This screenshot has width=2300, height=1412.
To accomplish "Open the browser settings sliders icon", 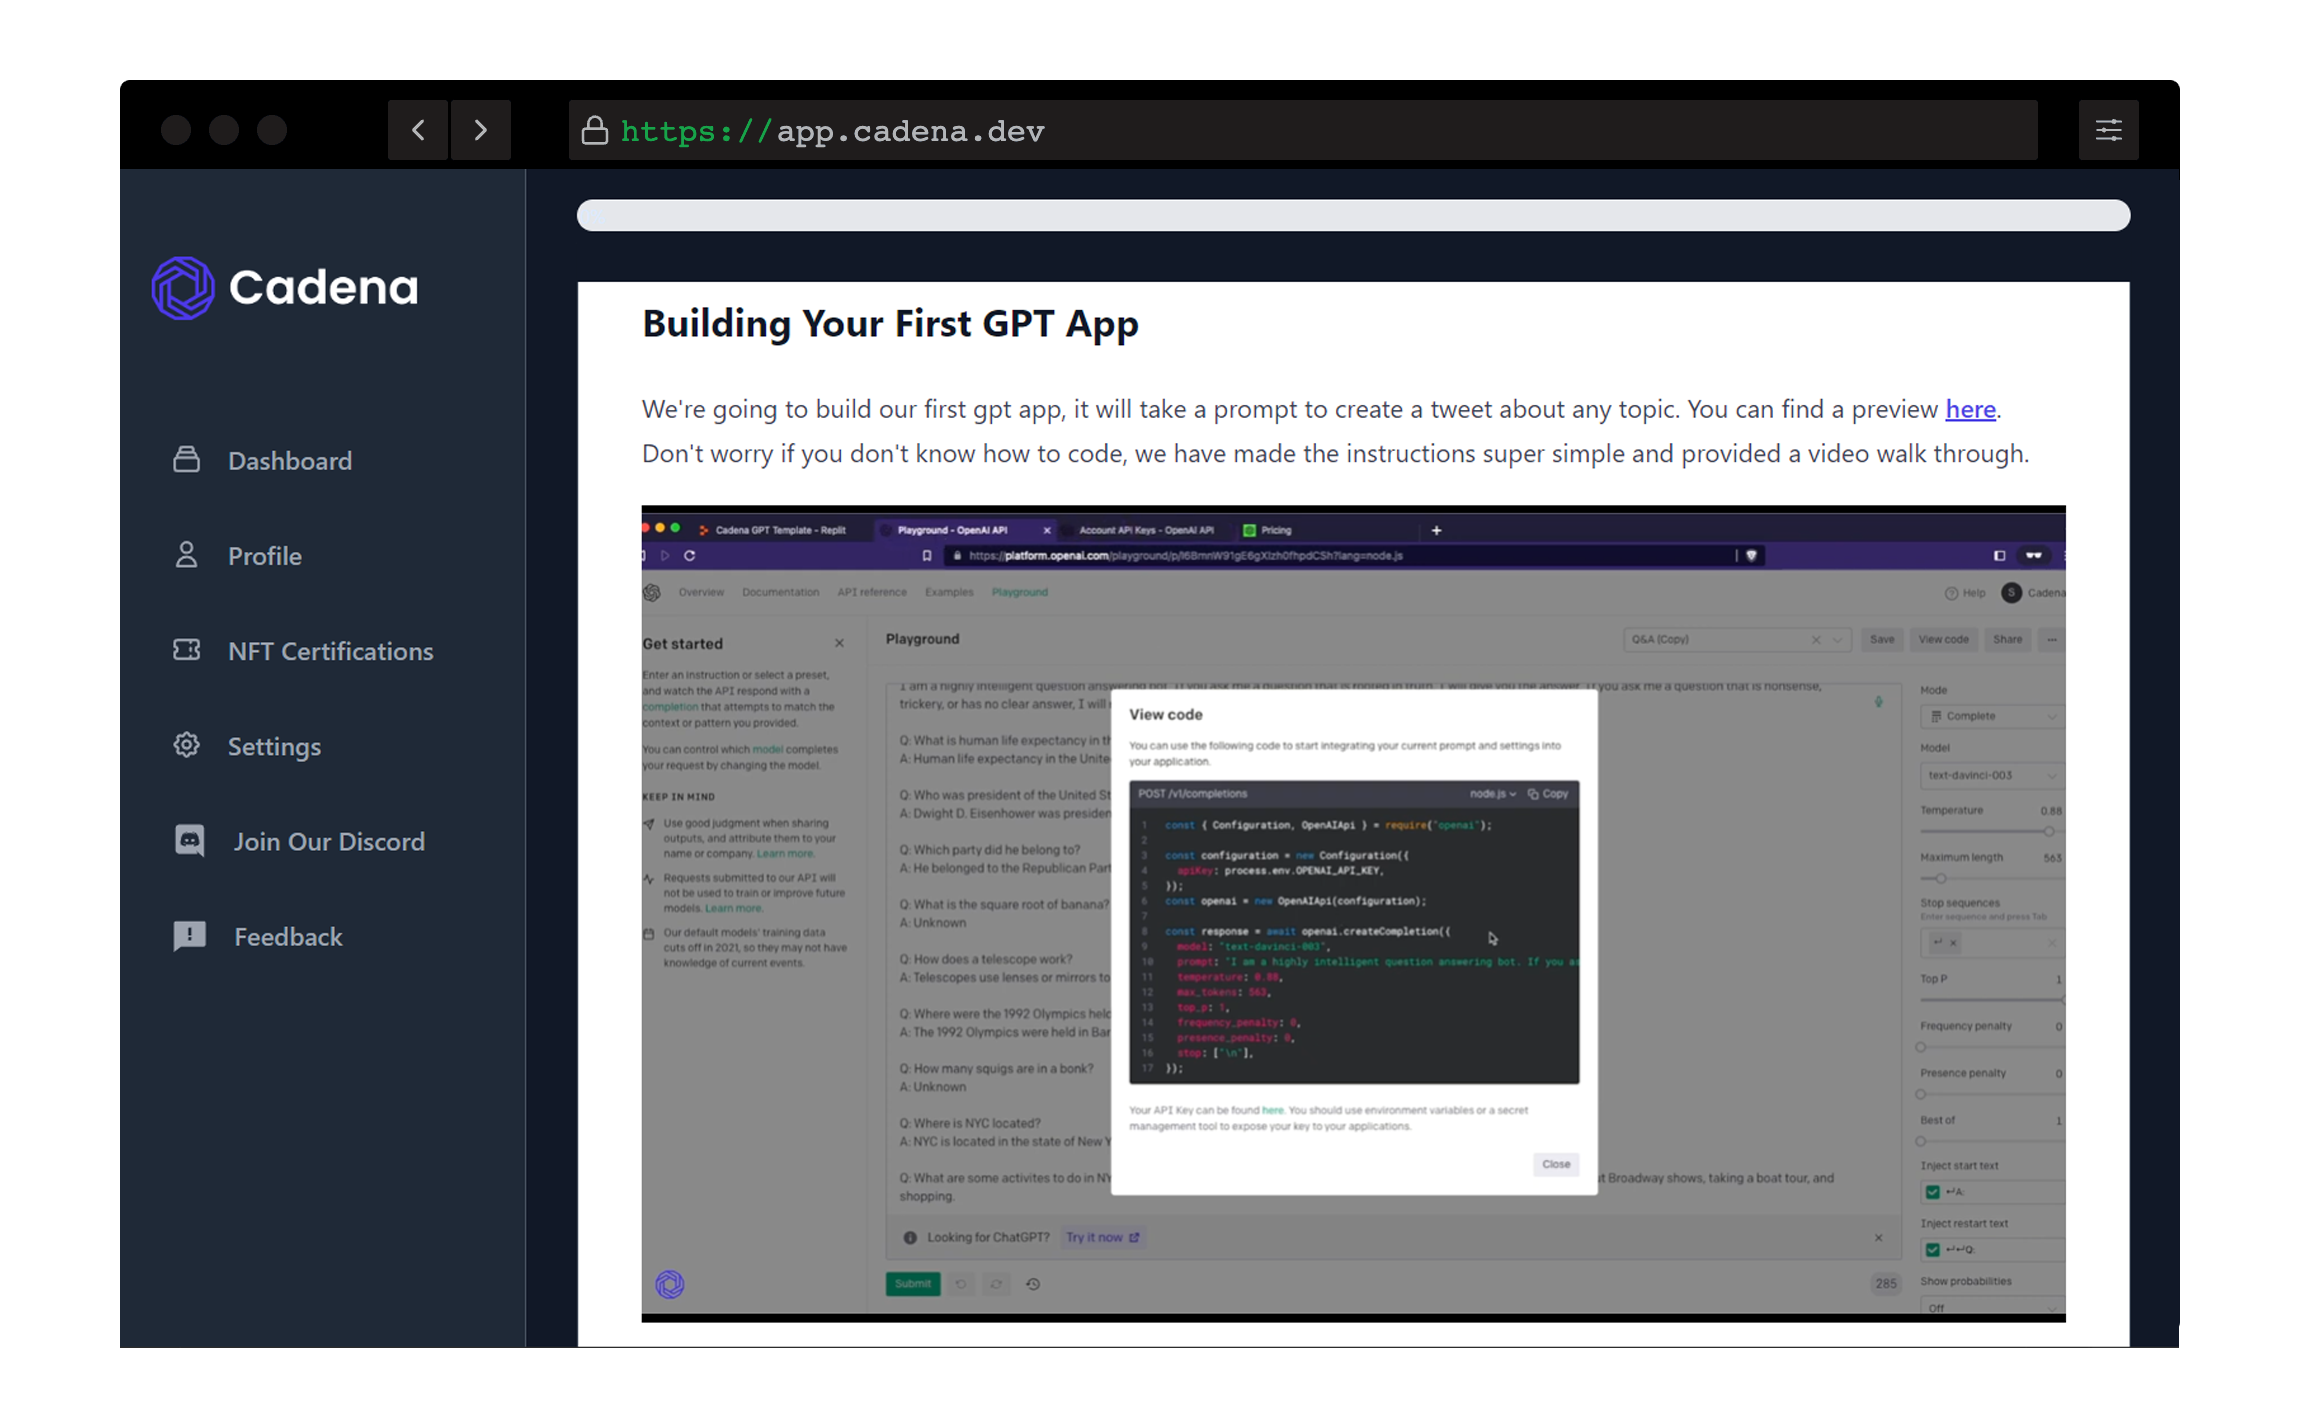I will click(x=2108, y=130).
